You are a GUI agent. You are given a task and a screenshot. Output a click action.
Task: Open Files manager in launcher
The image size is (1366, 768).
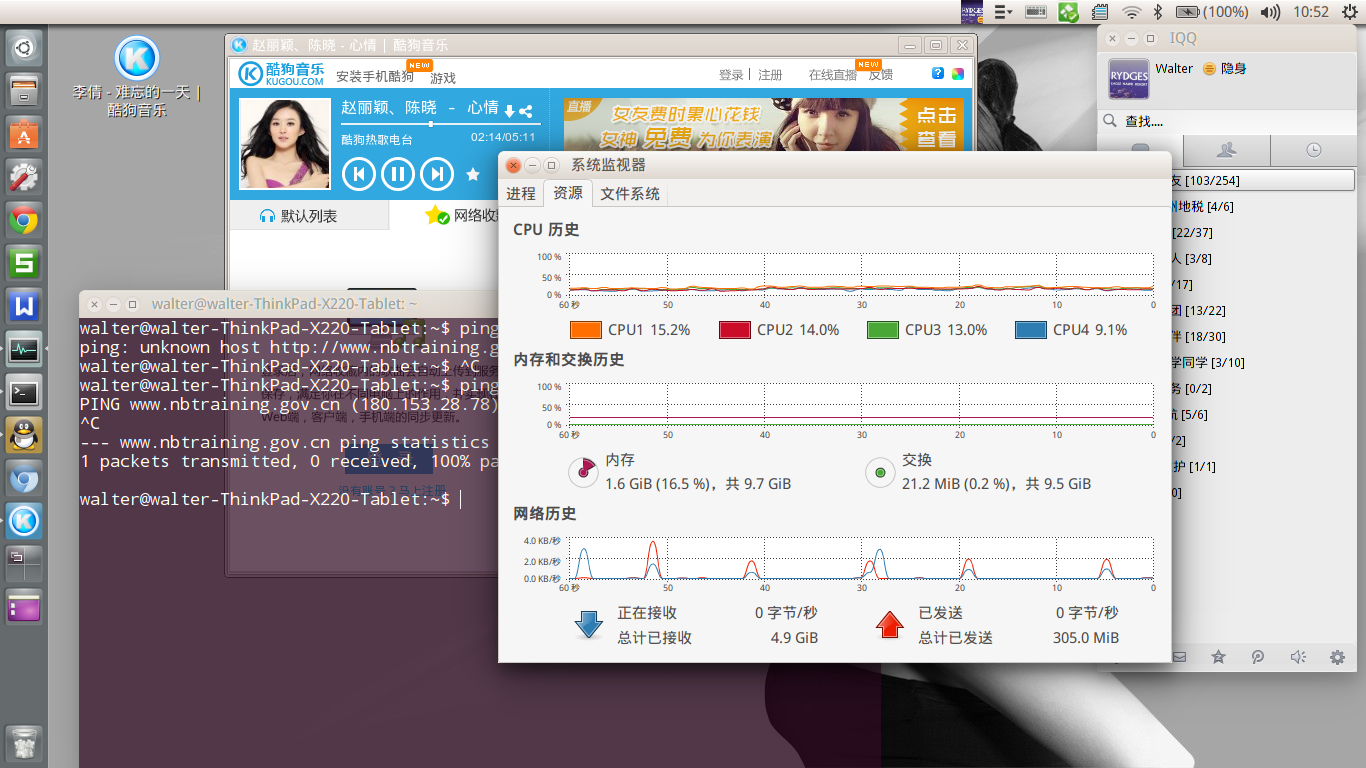tap(24, 91)
